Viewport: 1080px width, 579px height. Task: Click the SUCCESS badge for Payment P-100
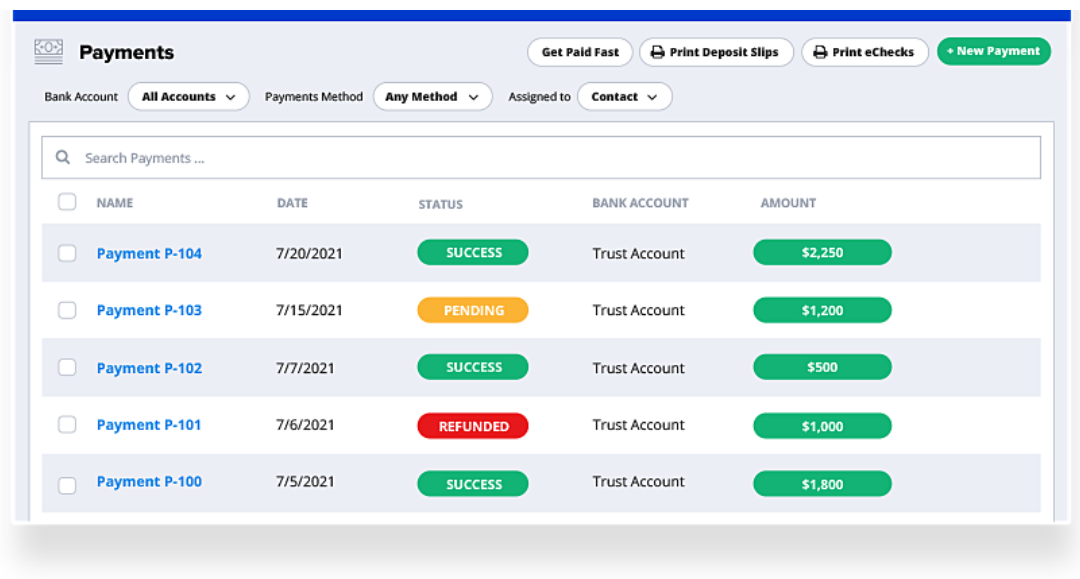coord(472,484)
